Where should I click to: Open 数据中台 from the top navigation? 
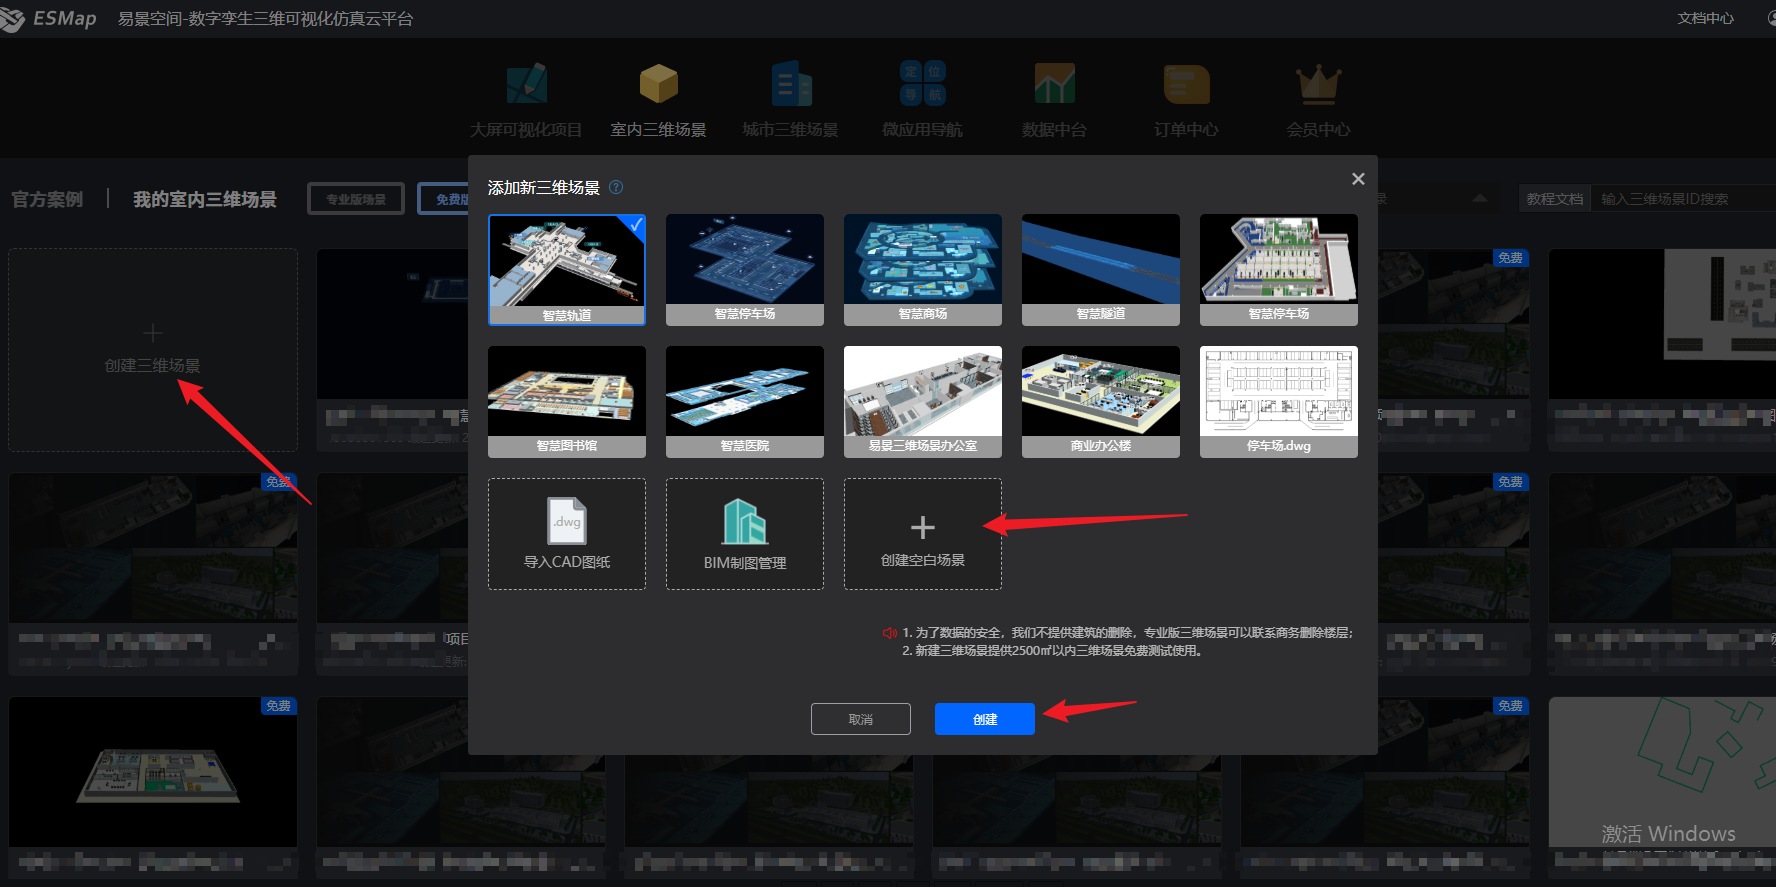click(1054, 100)
